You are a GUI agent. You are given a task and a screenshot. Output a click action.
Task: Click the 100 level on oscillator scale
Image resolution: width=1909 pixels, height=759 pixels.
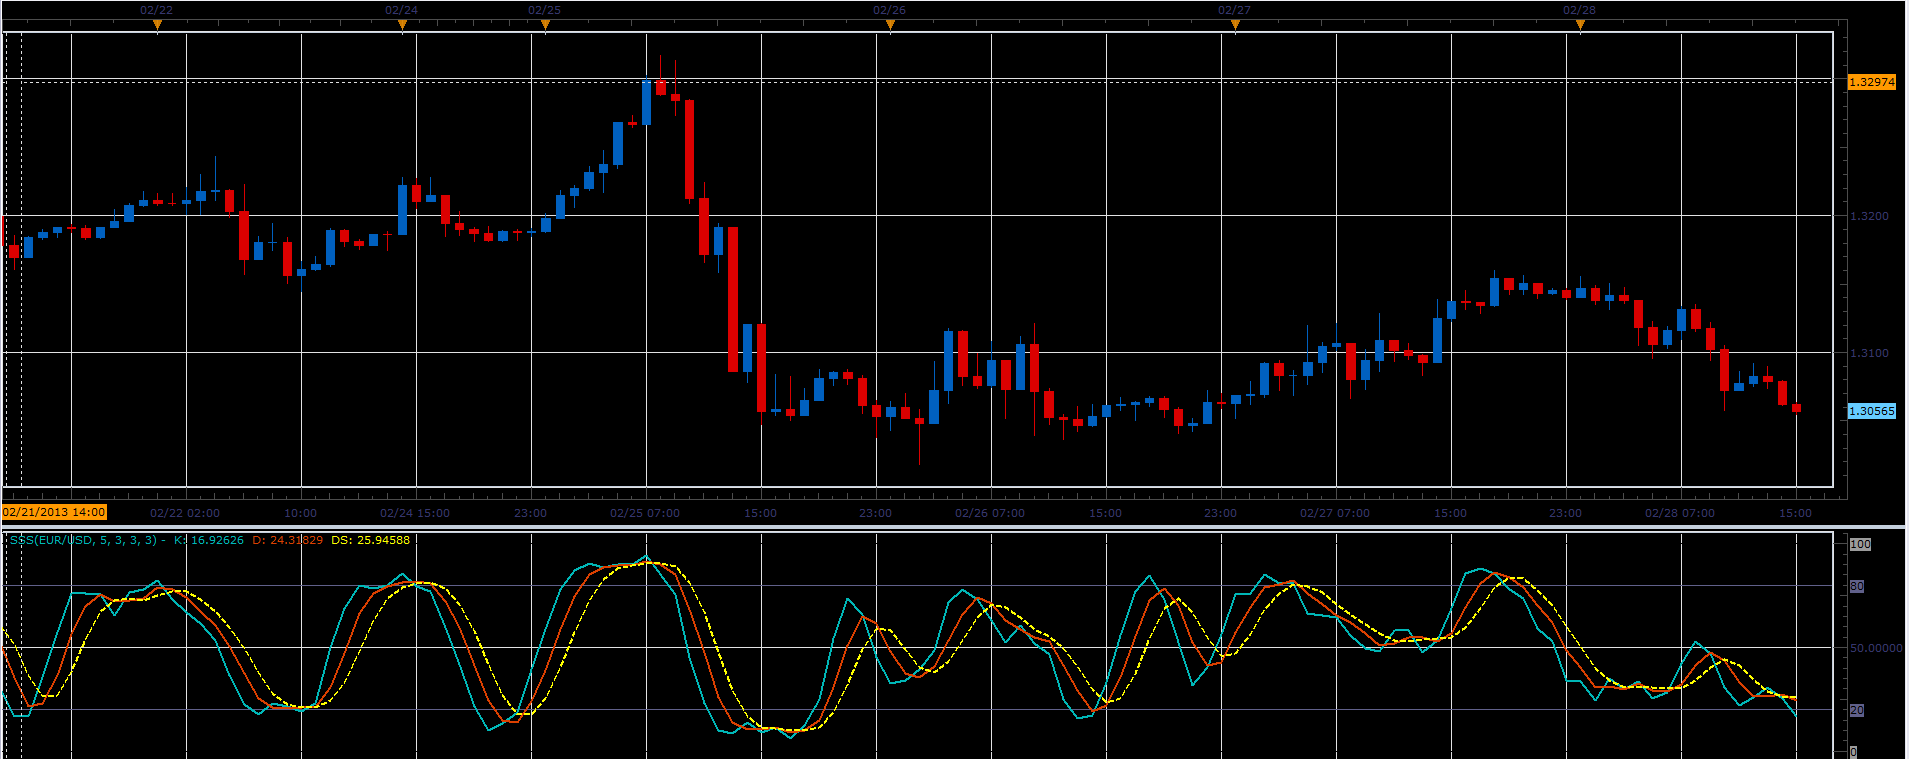[1860, 544]
